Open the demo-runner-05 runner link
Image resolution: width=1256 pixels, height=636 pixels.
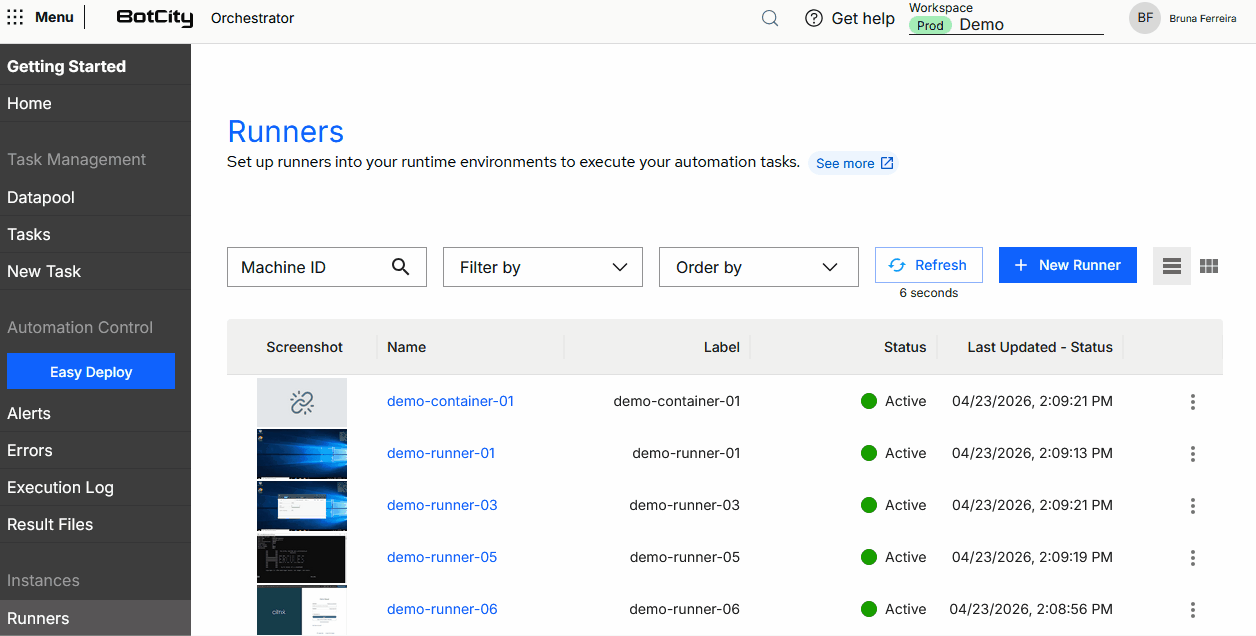pyautogui.click(x=442, y=557)
